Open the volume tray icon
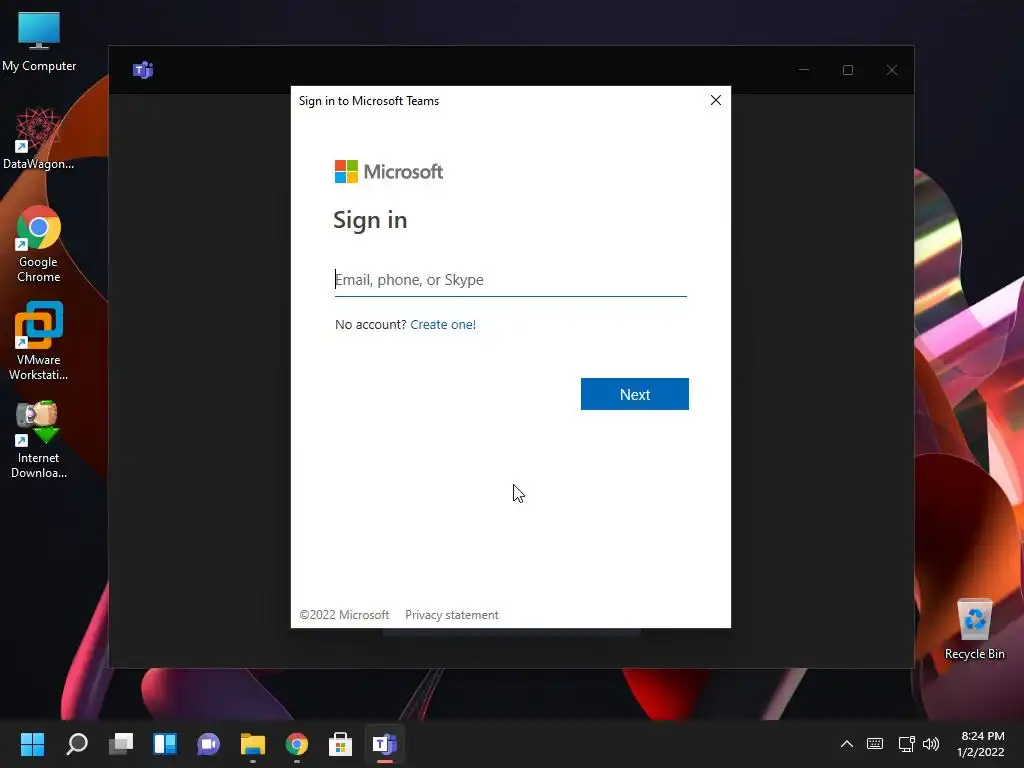The width and height of the screenshot is (1024, 768). [x=931, y=744]
